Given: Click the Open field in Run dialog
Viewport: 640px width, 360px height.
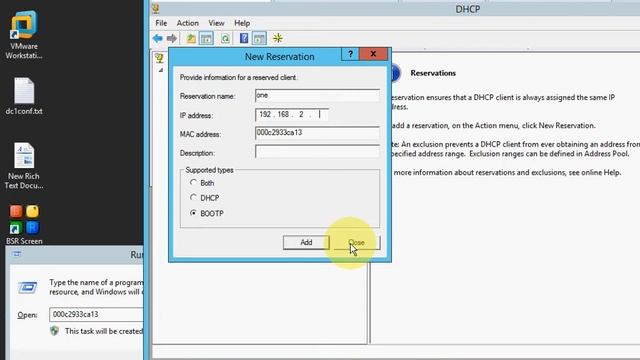Looking at the screenshot, I should [x=96, y=314].
